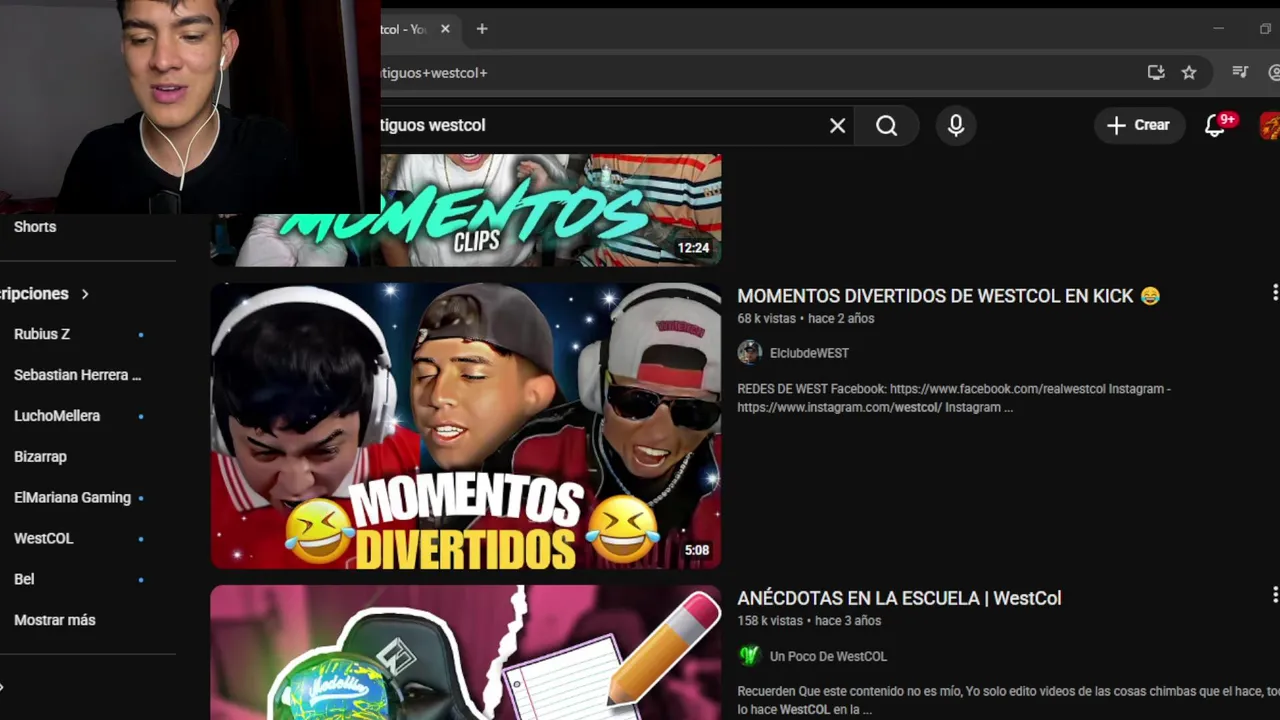
Task: Open Sebastian Herrera subscription
Action: pyautogui.click(x=77, y=375)
